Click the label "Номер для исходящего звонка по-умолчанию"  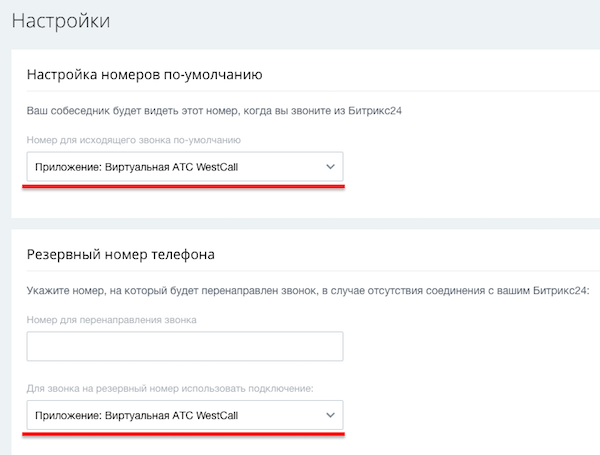pyautogui.click(x=133, y=140)
